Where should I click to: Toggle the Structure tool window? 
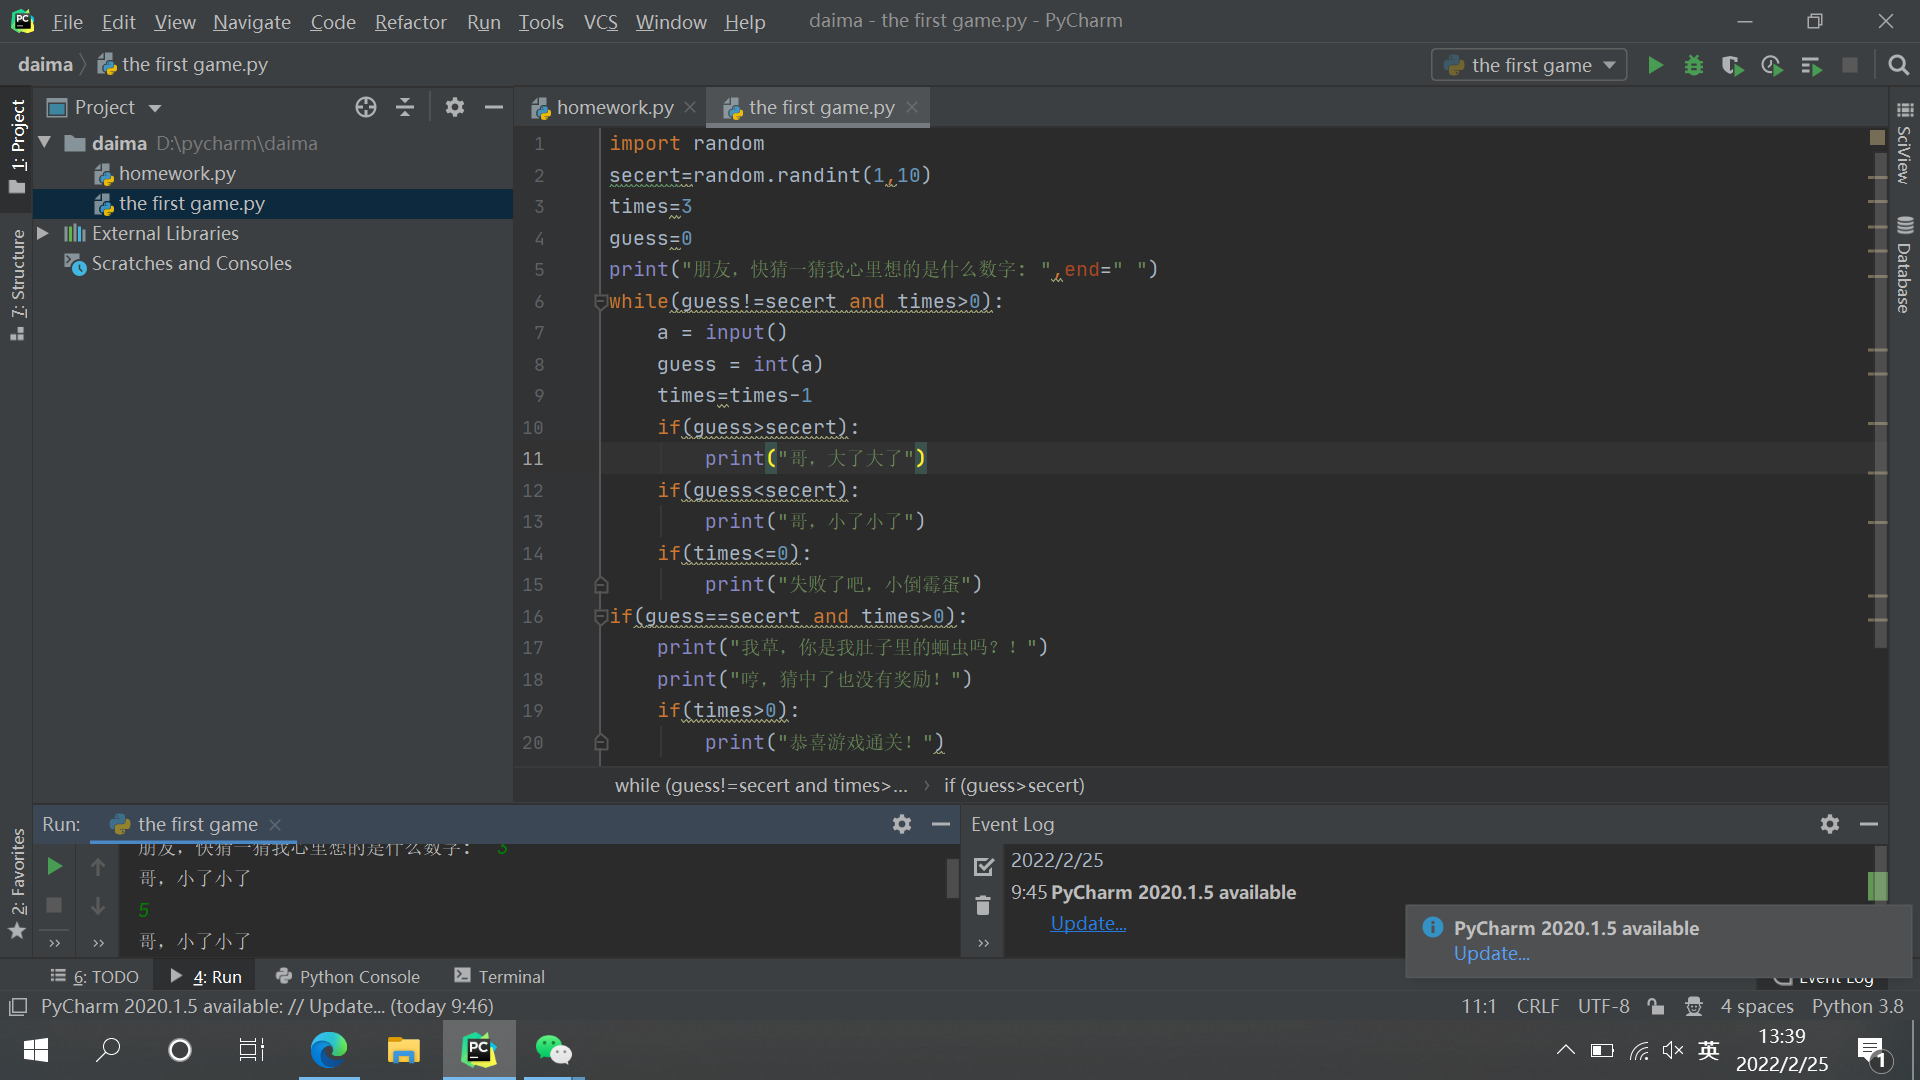17,285
